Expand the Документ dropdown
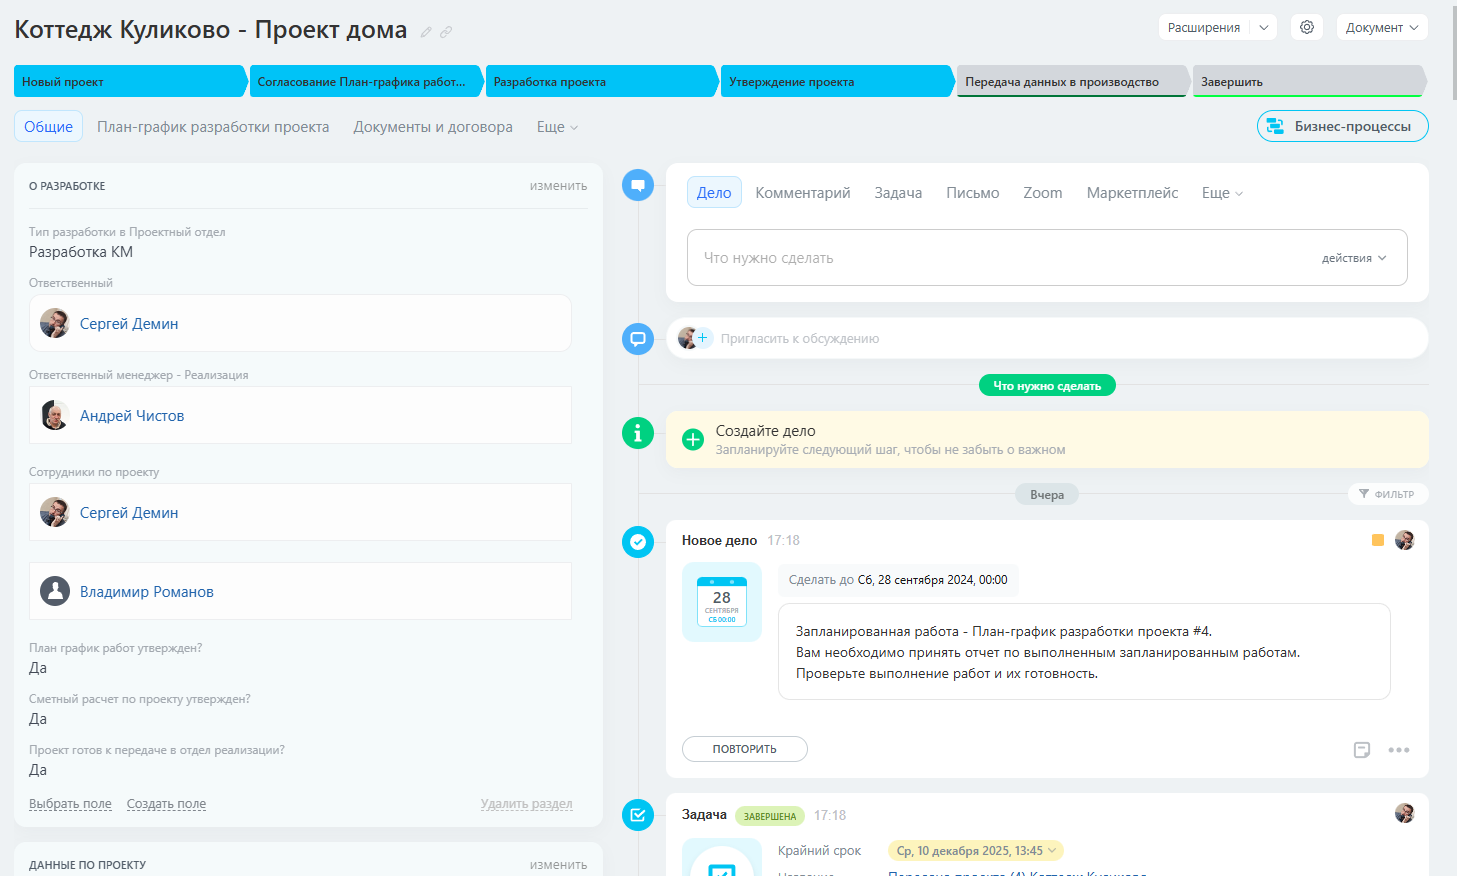This screenshot has width=1457, height=876. tap(1382, 27)
